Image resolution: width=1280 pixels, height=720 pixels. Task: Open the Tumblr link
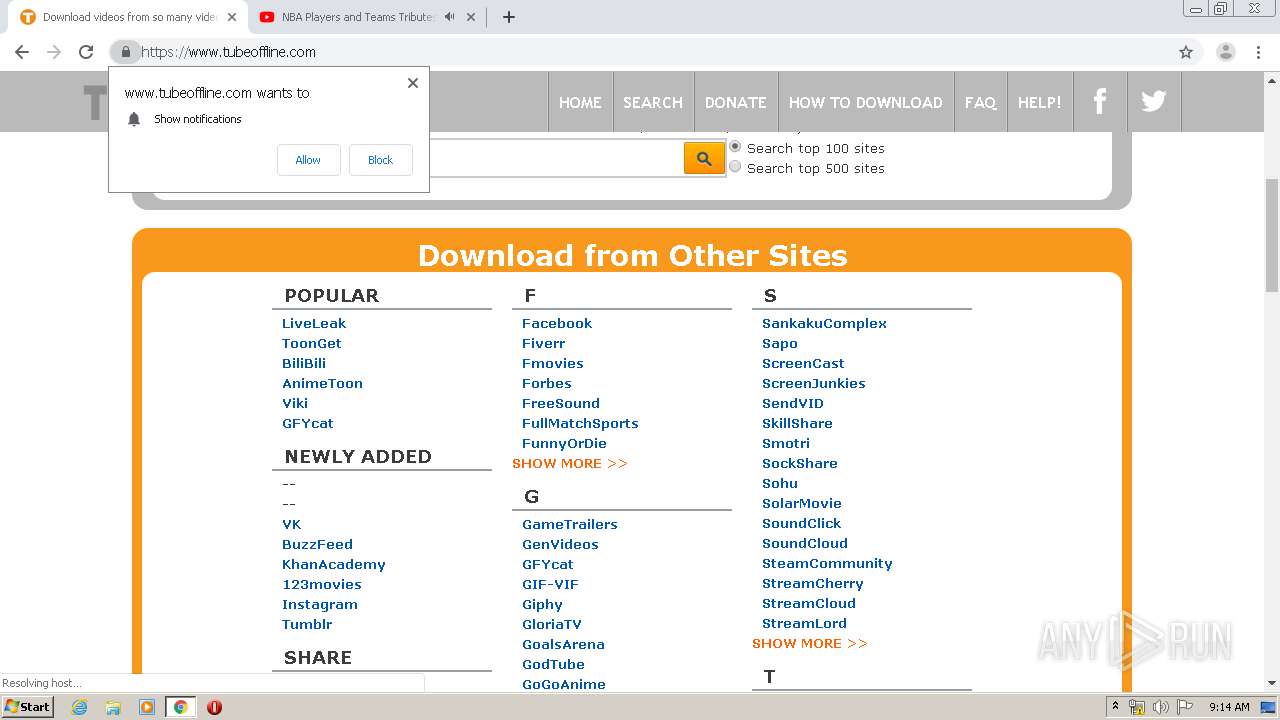click(x=307, y=624)
